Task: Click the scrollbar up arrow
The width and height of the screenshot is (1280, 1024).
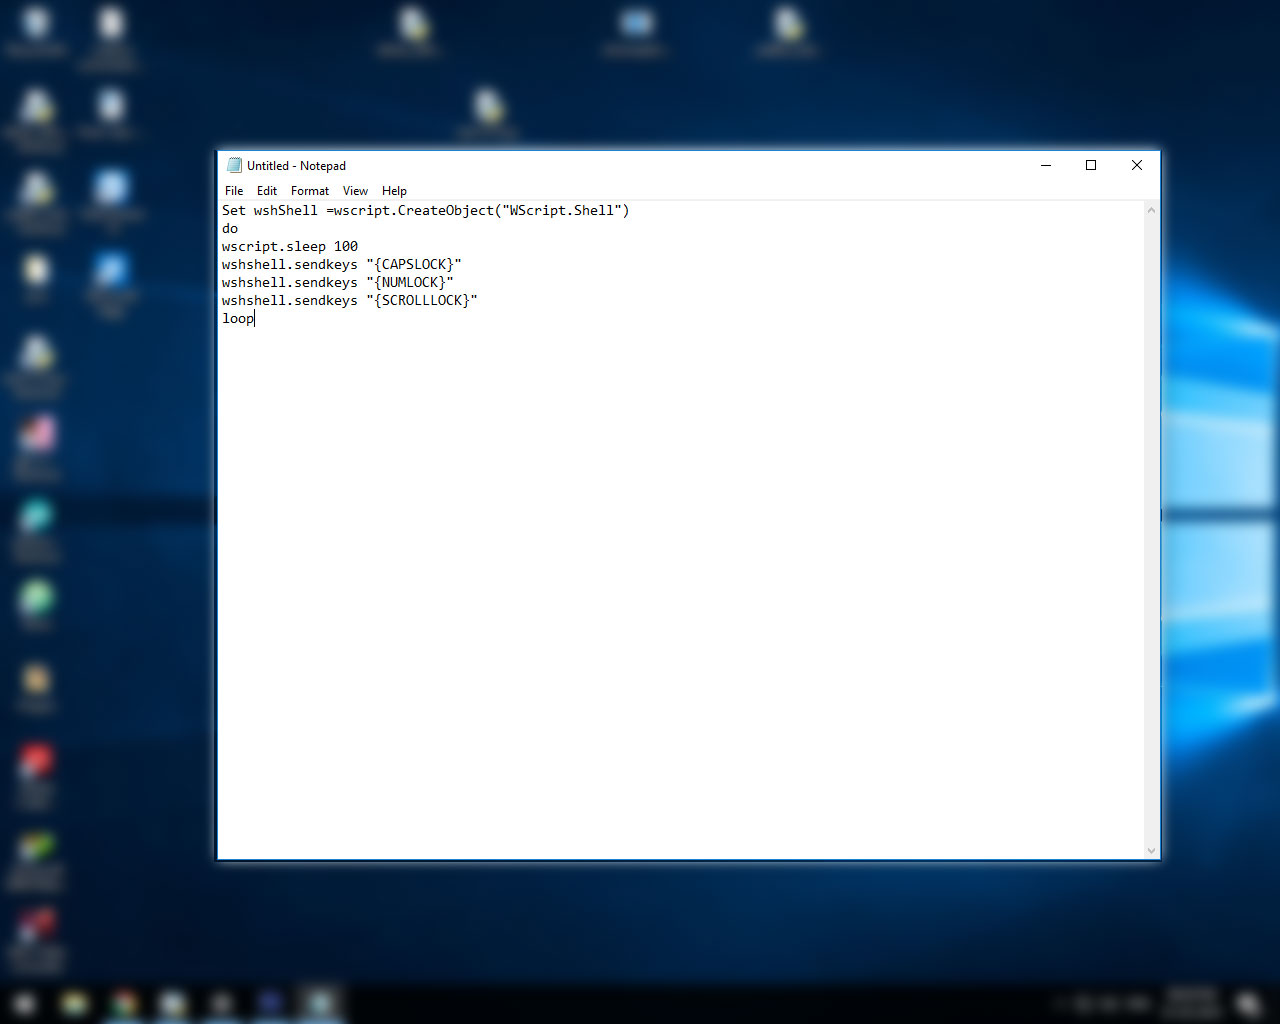Action: (1151, 210)
